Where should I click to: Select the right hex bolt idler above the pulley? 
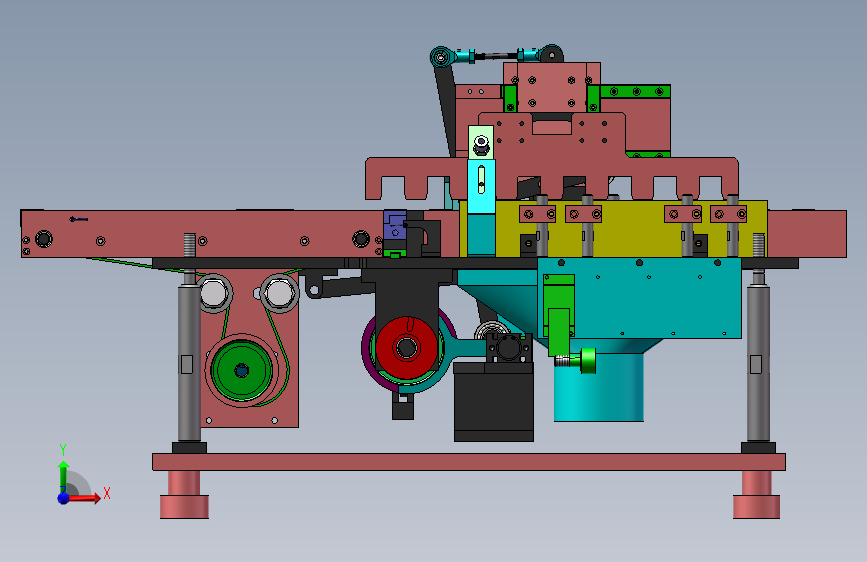click(279, 293)
